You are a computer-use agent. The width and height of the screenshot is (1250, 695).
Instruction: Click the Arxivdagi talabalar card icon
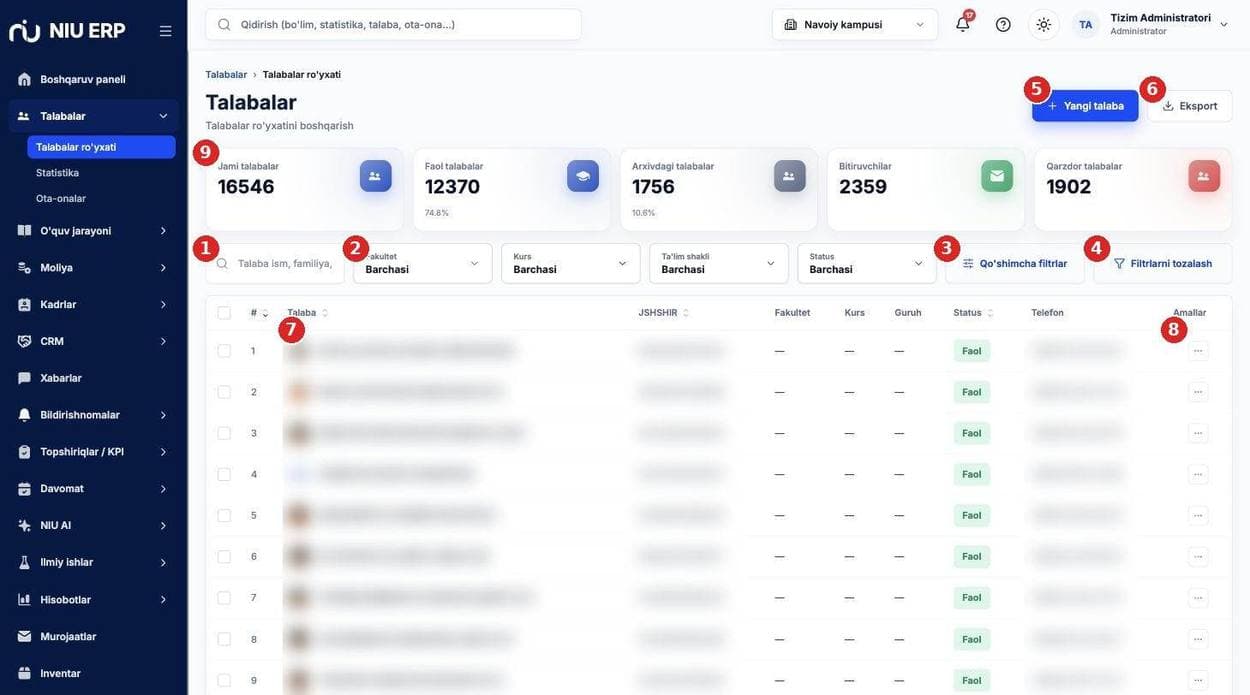[790, 176]
